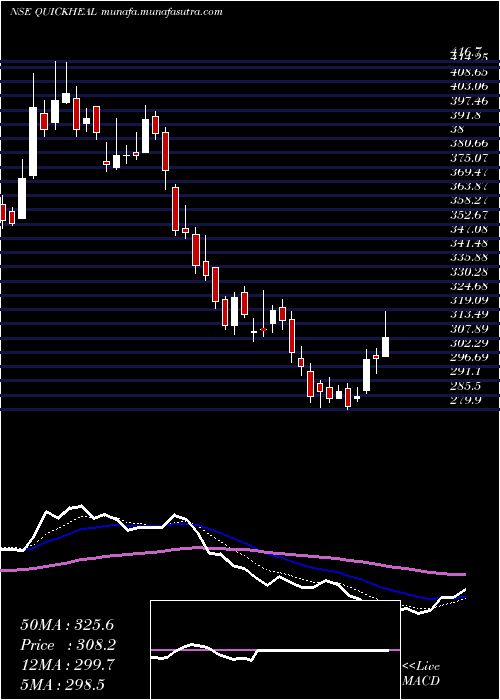Click the 12MA : 299.7 value
Screen dimensions: 500x700
[x=68, y=664]
